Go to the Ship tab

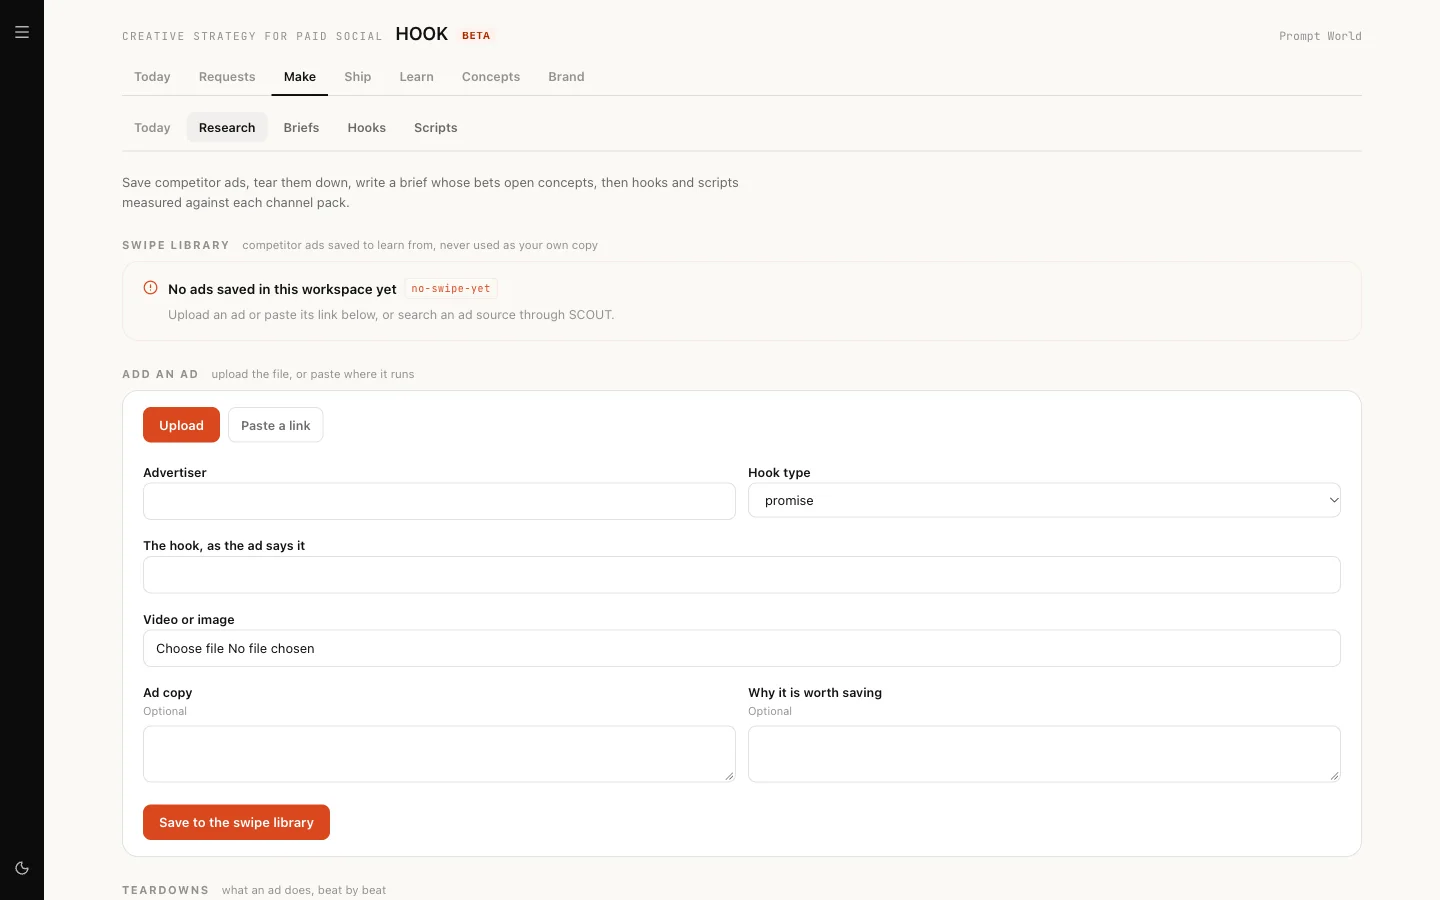[x=358, y=77]
